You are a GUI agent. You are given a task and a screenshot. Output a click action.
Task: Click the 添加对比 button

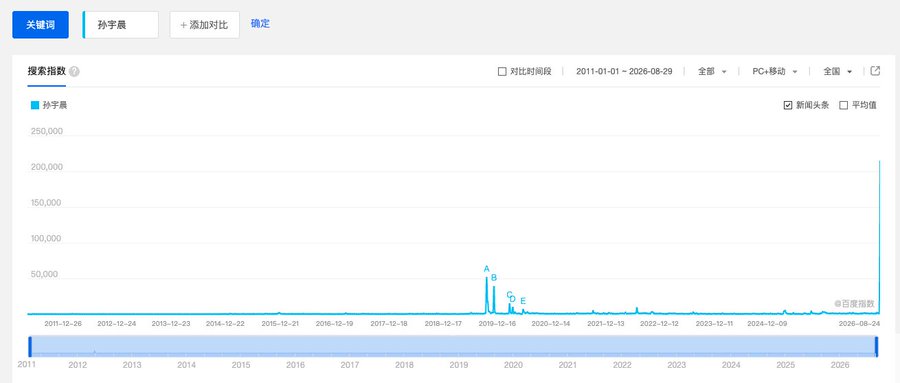[x=204, y=25]
